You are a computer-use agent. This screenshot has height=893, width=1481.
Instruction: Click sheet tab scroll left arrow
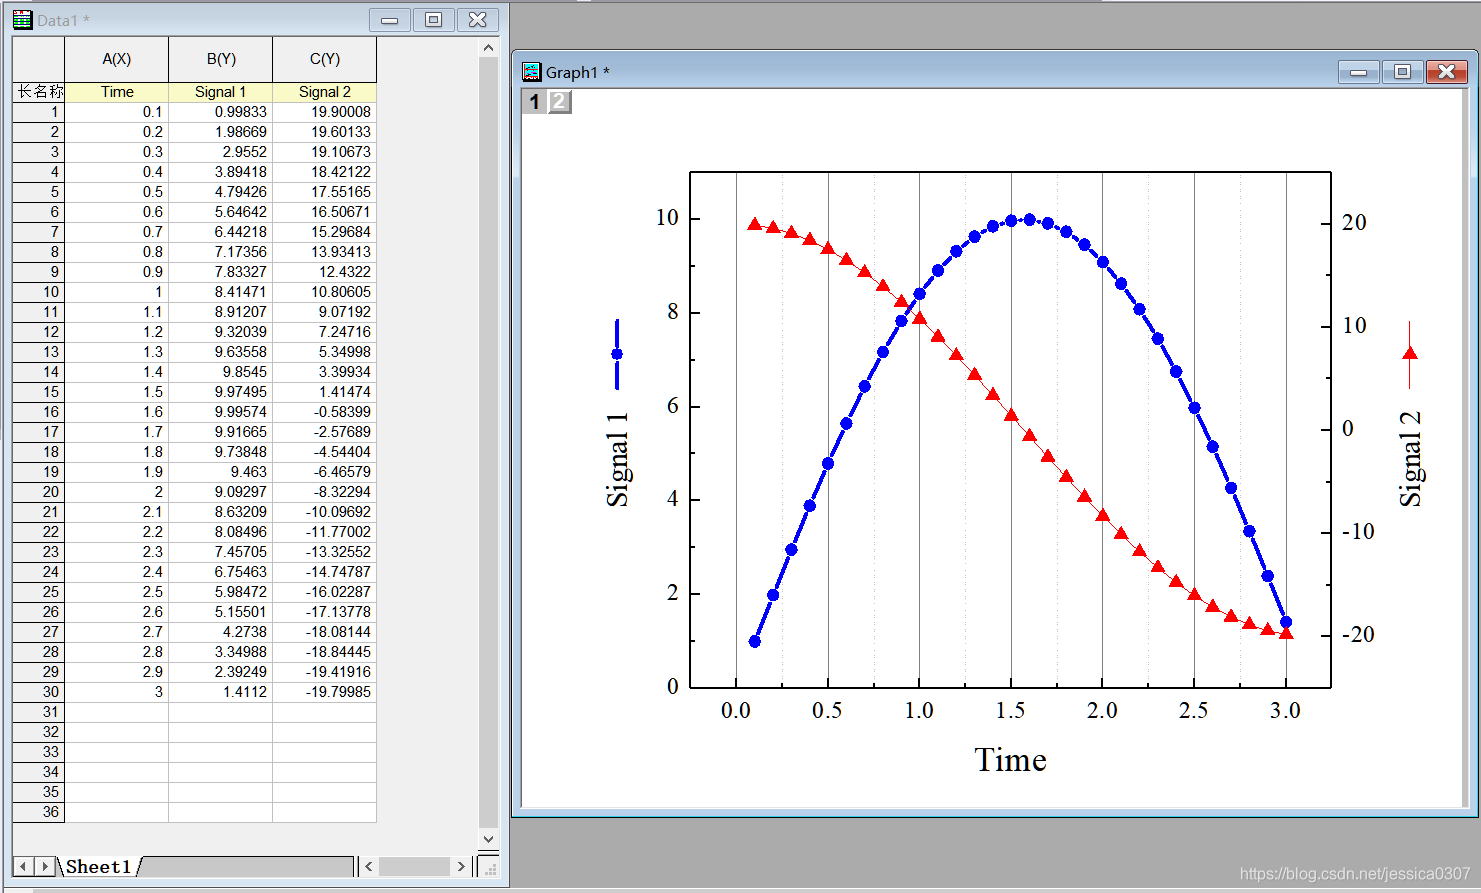23,866
